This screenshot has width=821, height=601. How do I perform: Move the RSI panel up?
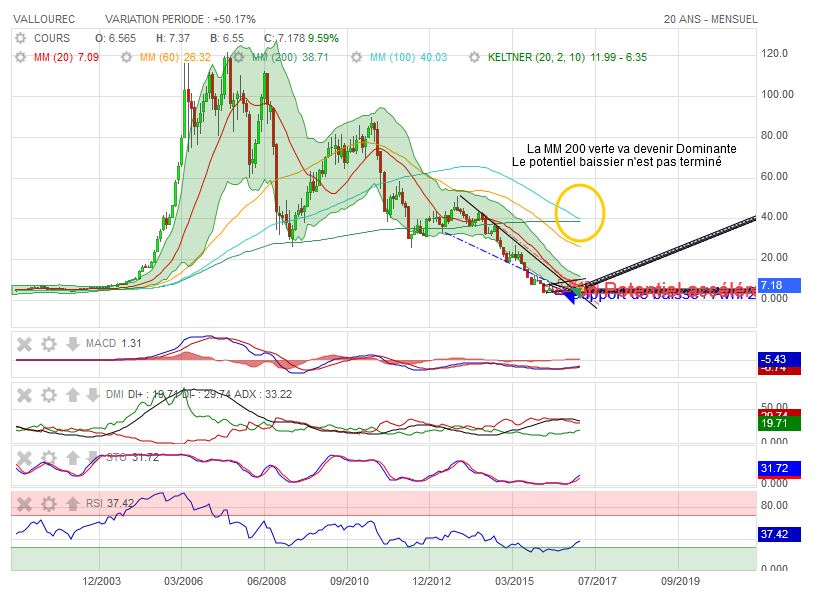(72, 504)
